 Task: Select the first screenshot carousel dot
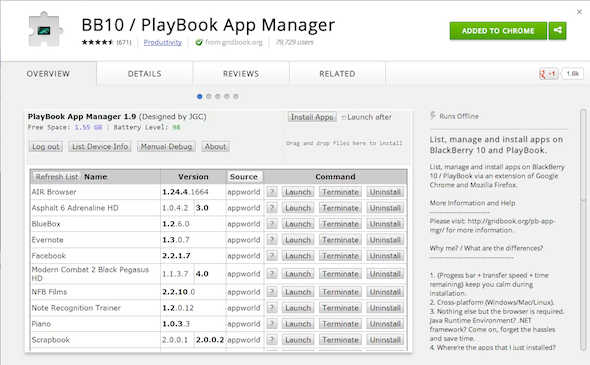tap(199, 96)
